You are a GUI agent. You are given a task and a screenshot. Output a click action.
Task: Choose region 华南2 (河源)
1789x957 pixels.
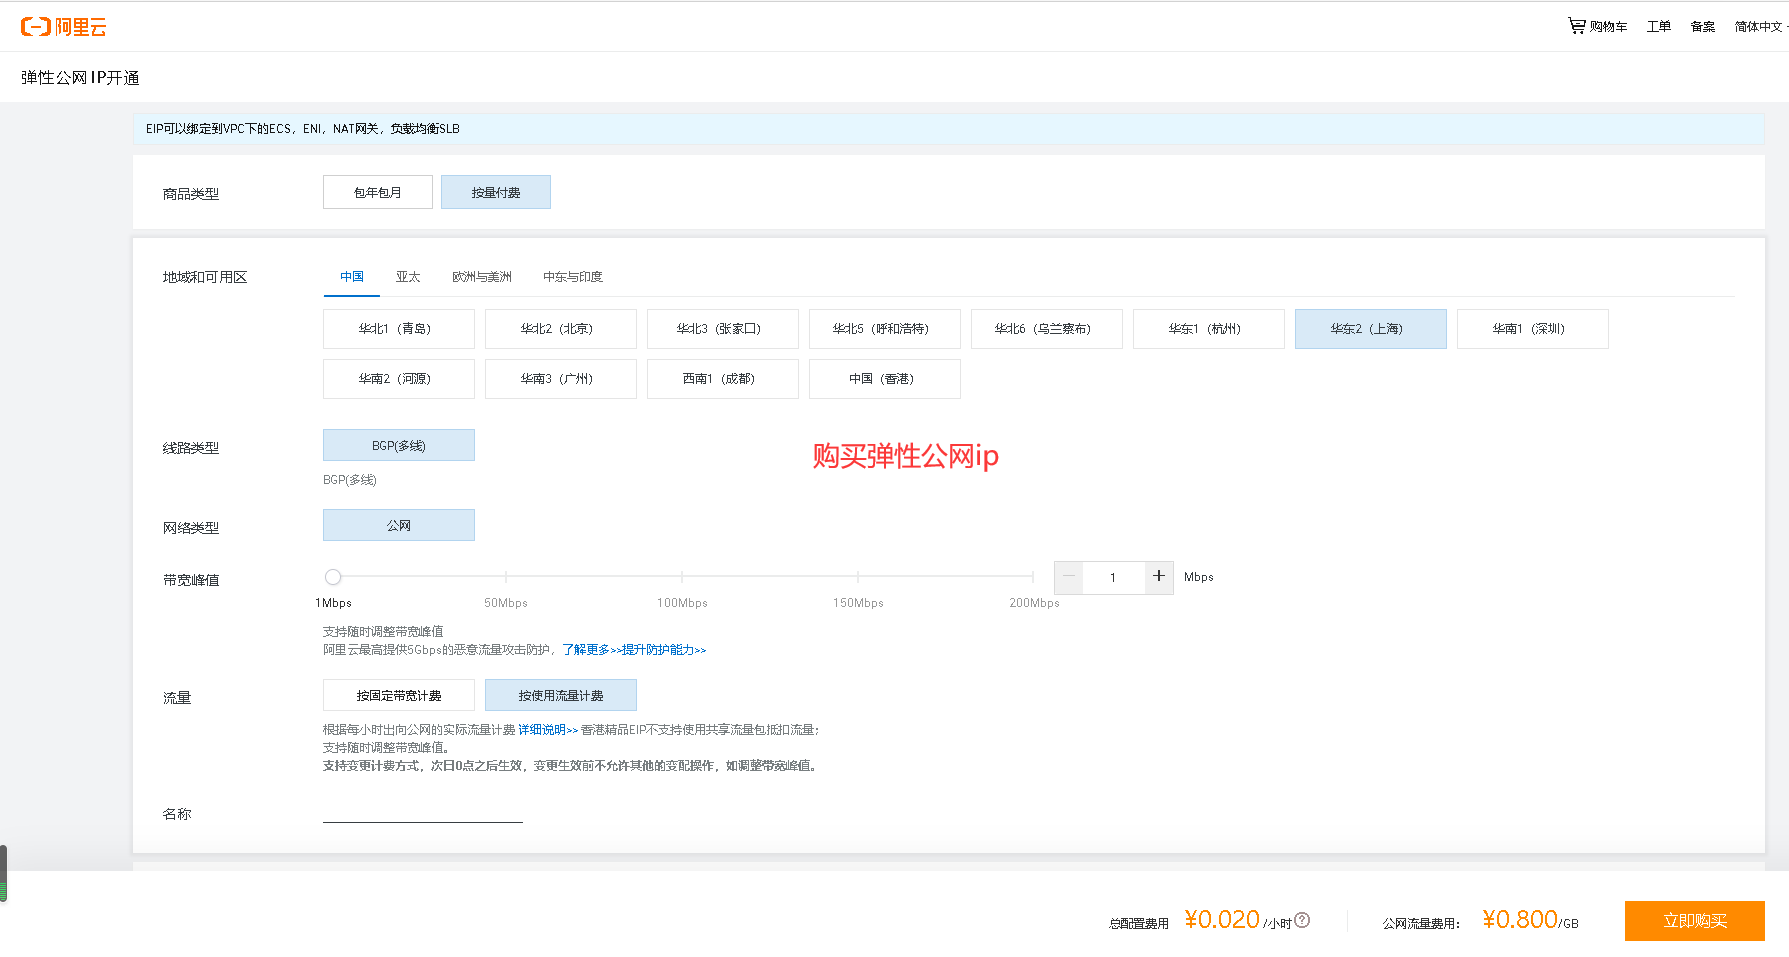click(x=399, y=379)
